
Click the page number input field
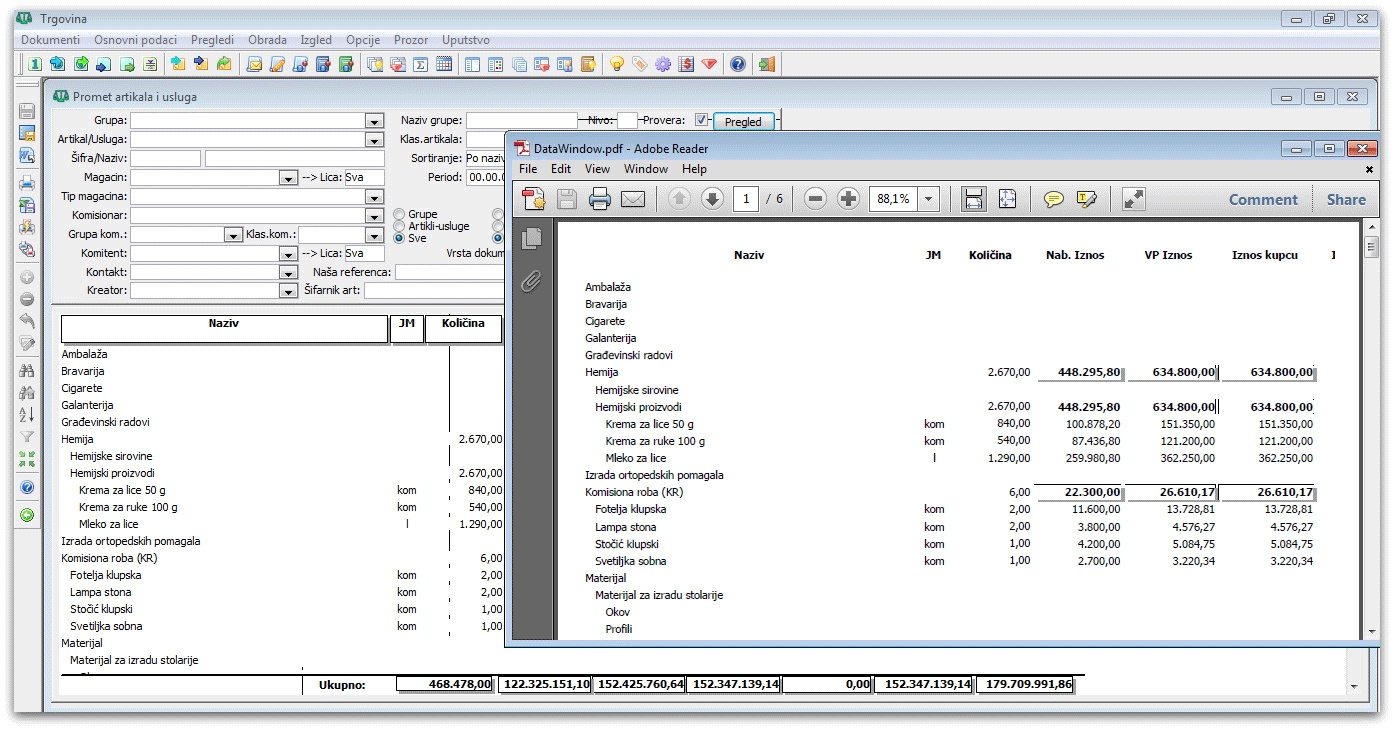pos(746,199)
